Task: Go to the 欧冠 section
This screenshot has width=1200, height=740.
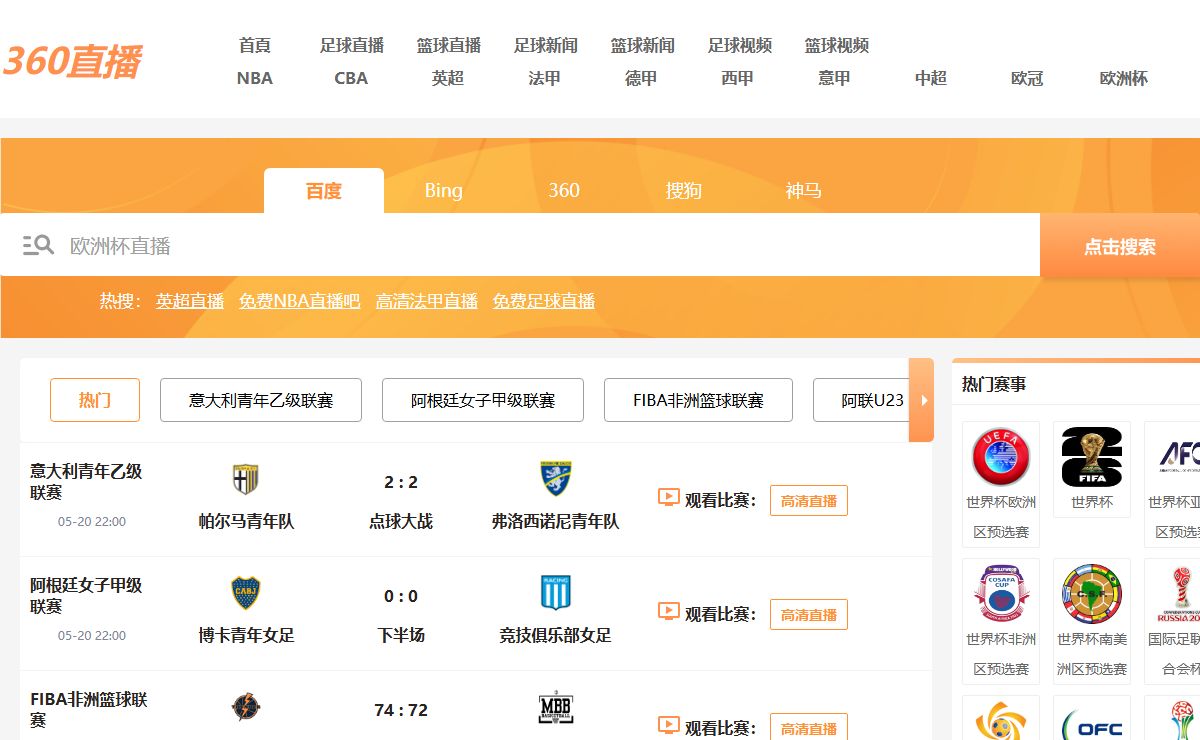Action: click(x=1027, y=78)
